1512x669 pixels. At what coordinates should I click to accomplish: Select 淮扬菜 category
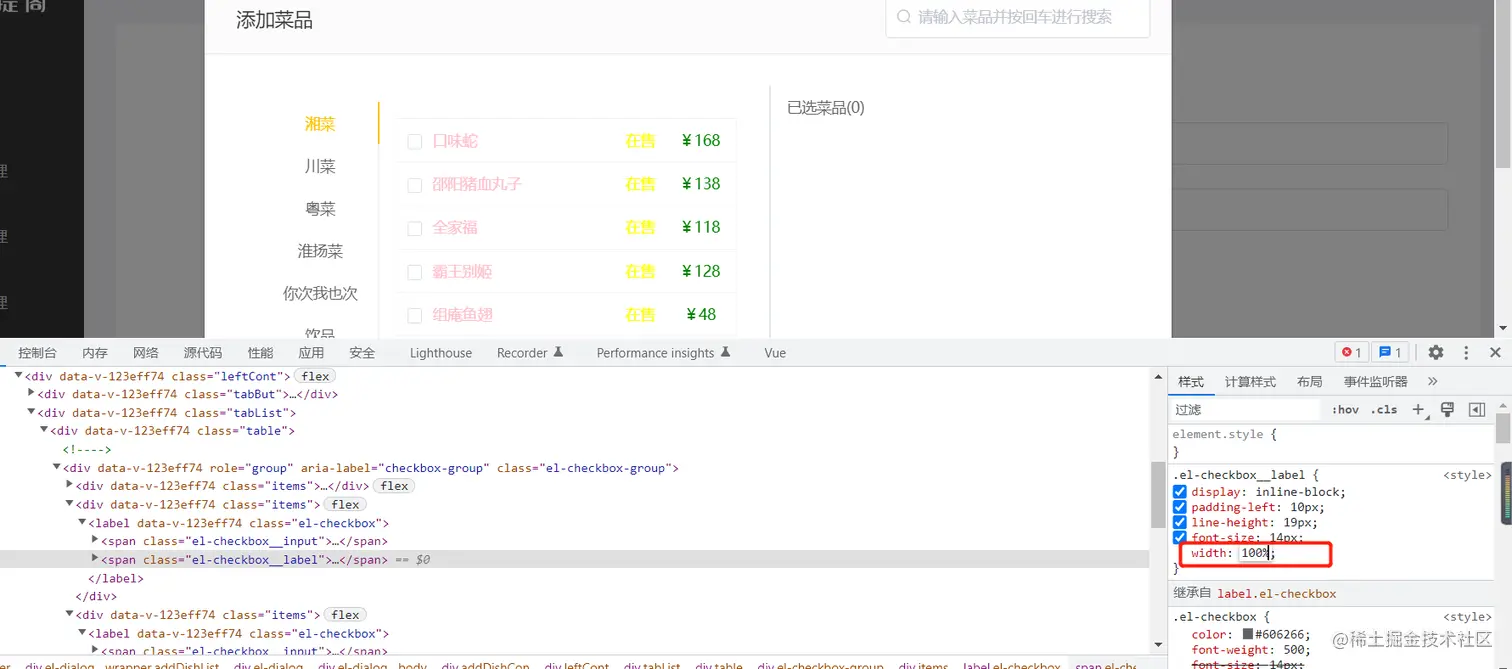point(320,251)
